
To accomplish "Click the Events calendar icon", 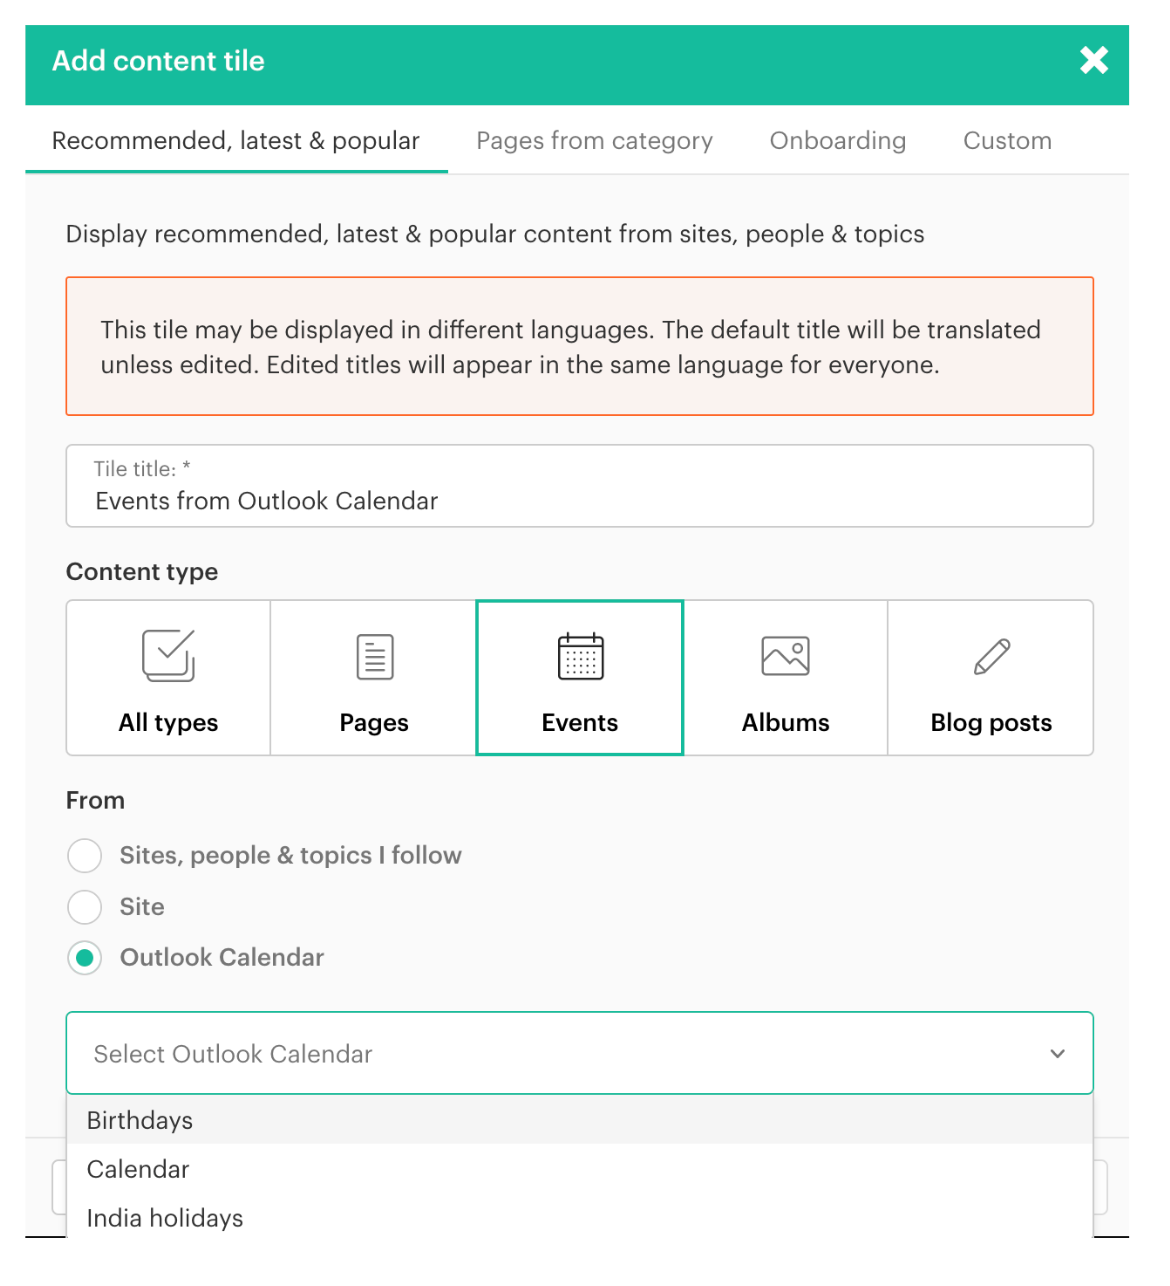I will tap(580, 656).
